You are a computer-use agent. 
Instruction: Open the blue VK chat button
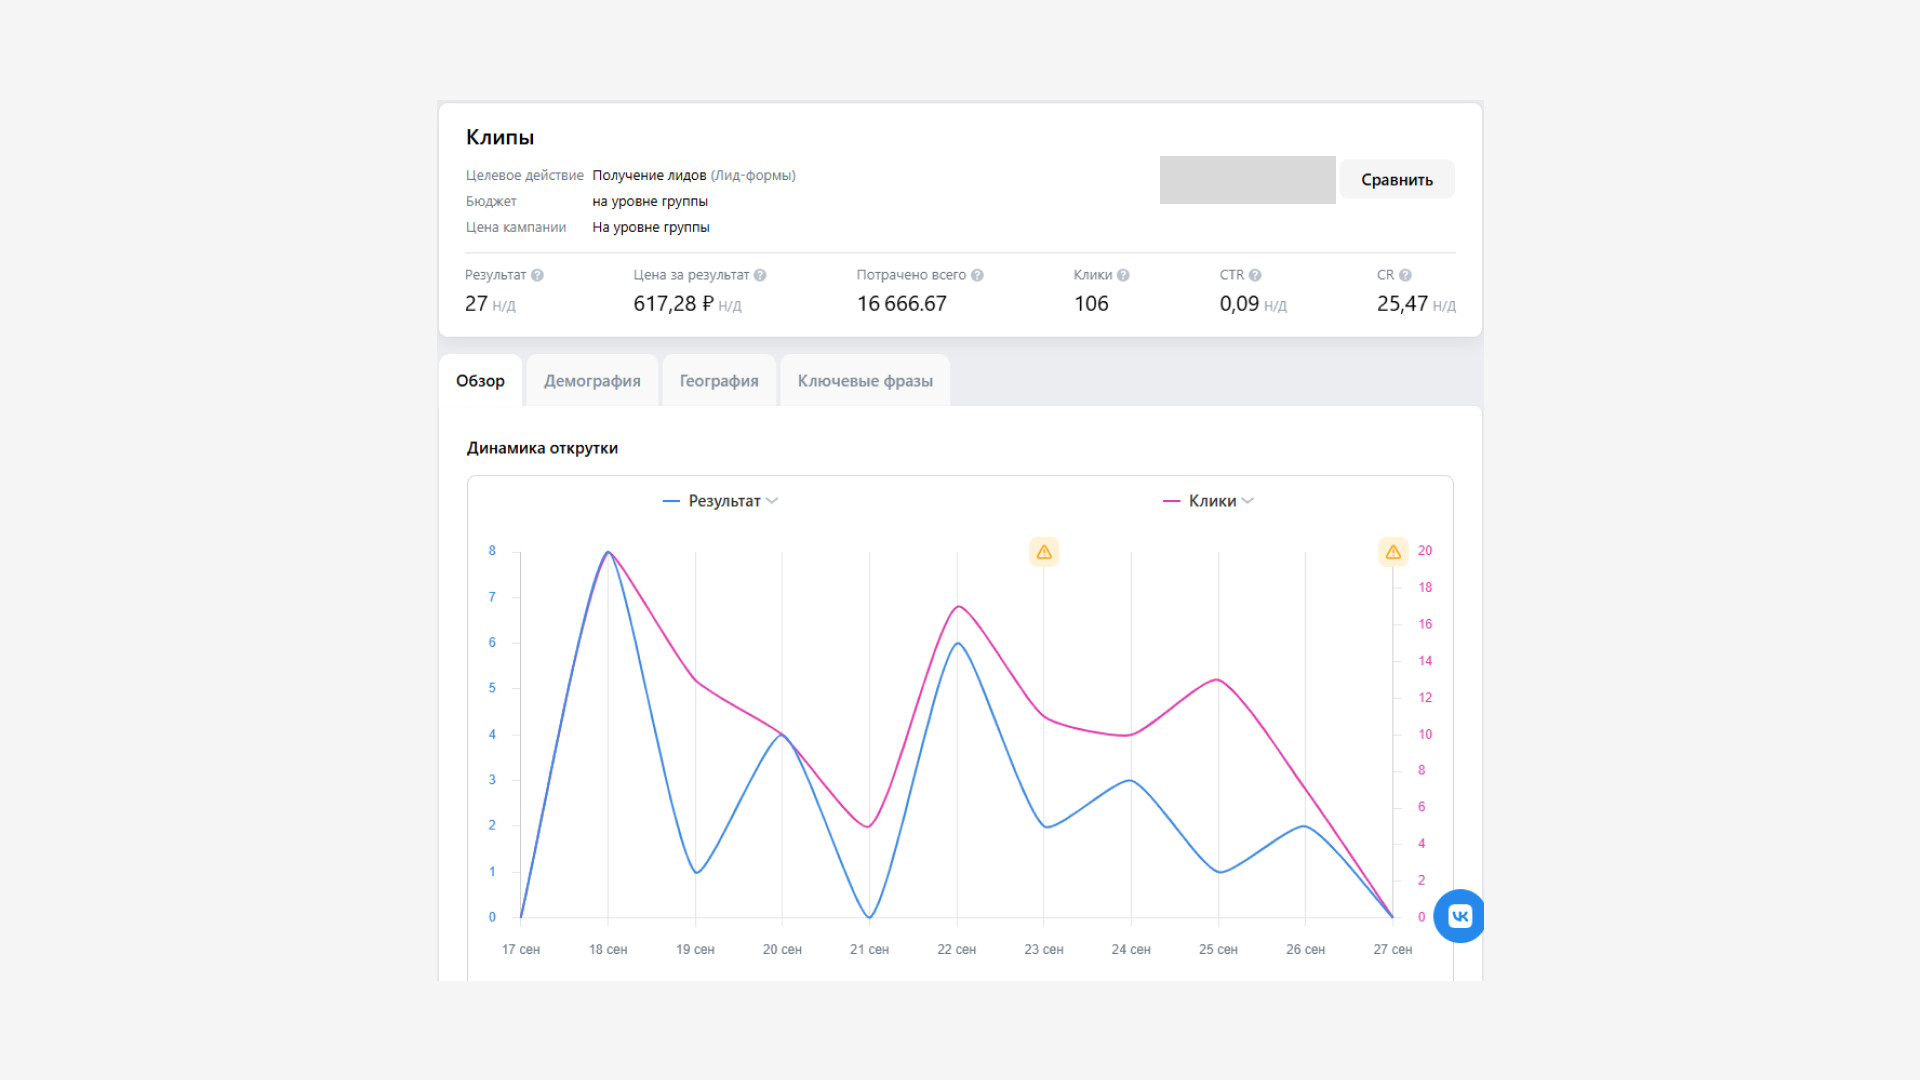[x=1459, y=916]
